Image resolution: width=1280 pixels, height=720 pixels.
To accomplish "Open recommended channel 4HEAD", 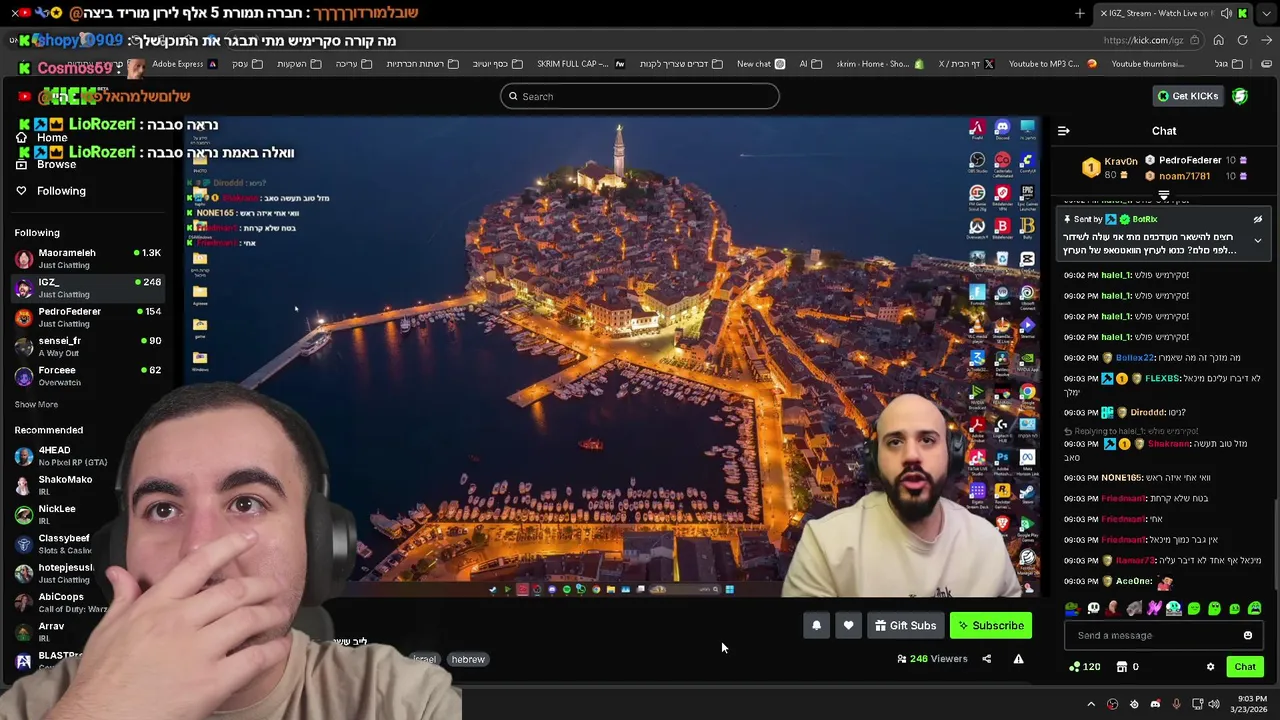I will tap(60, 456).
